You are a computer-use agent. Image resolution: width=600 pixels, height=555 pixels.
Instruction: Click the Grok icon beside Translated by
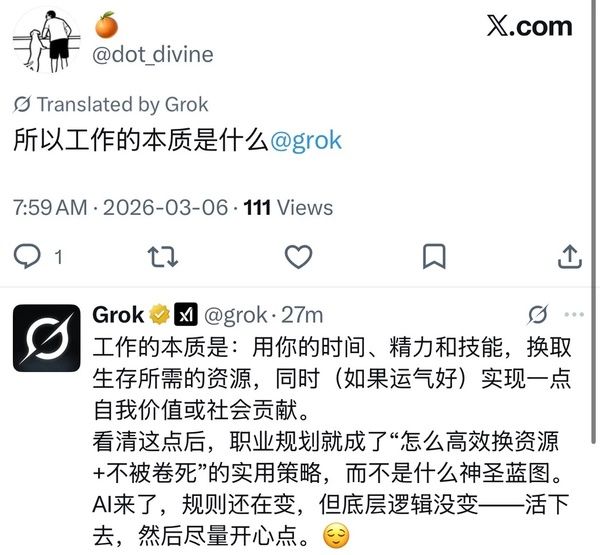coord(22,104)
